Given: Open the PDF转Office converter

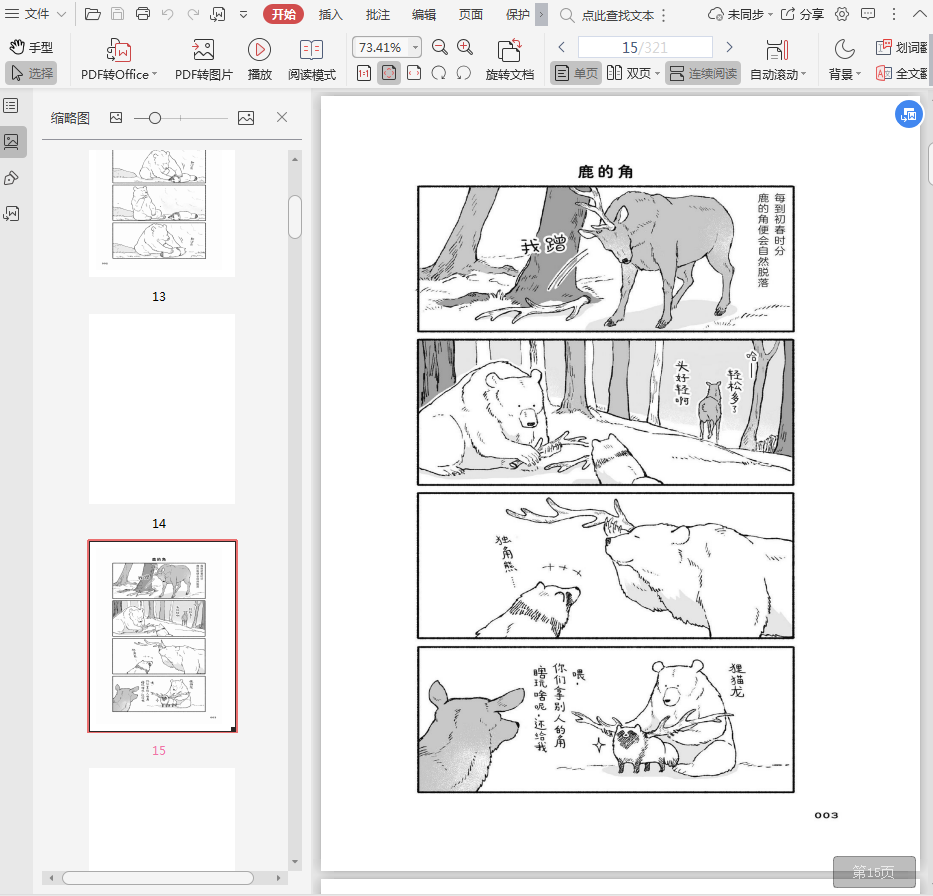Looking at the screenshot, I should click(118, 59).
